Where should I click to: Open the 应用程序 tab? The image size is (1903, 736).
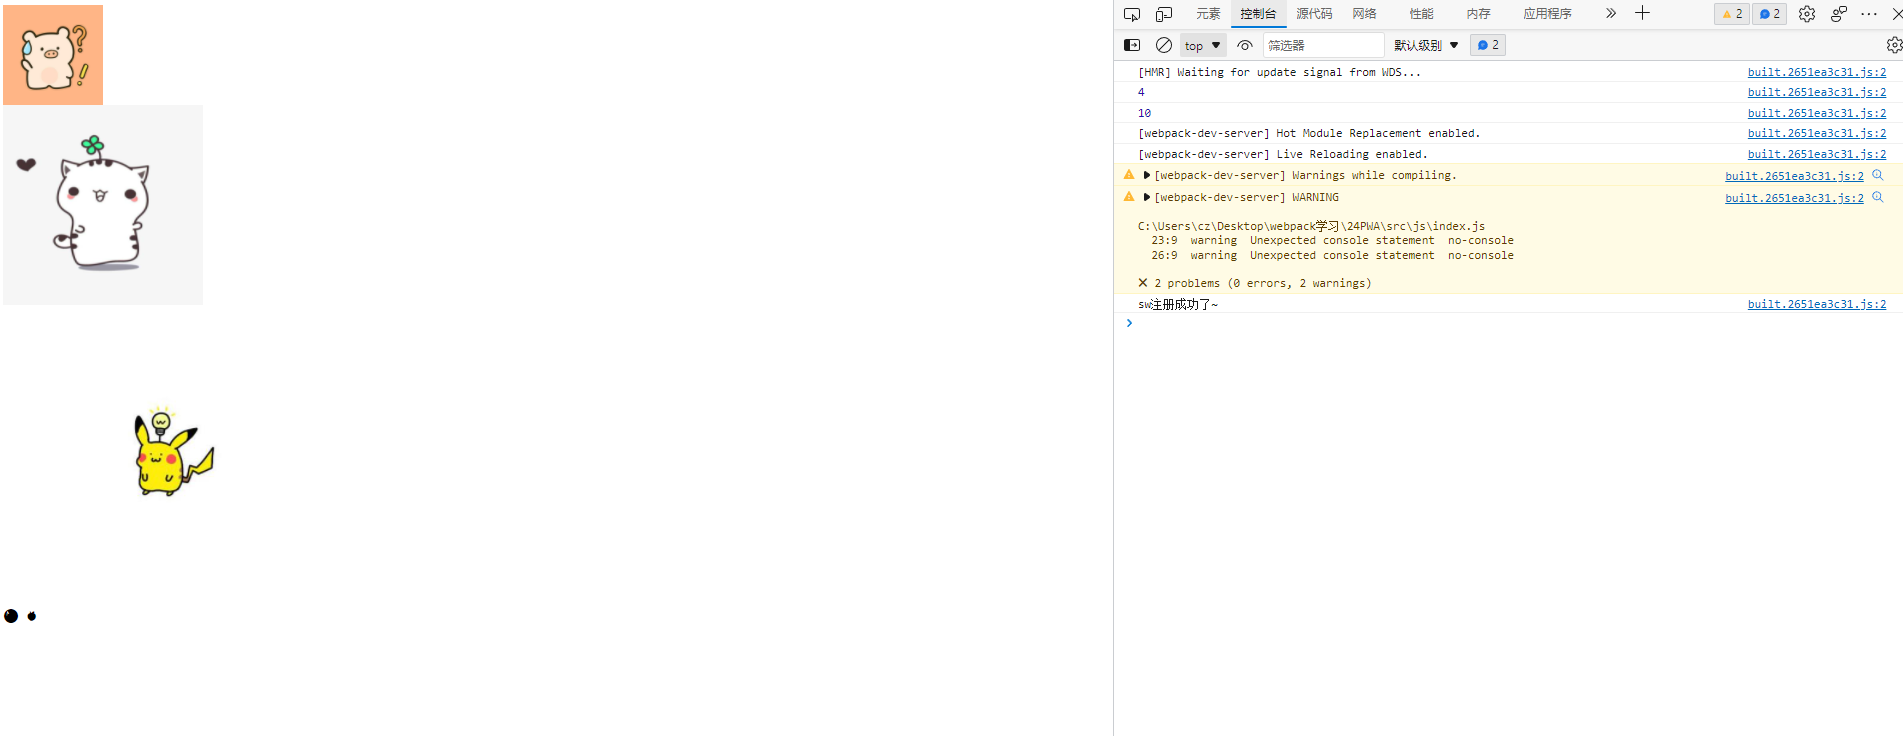tap(1547, 14)
